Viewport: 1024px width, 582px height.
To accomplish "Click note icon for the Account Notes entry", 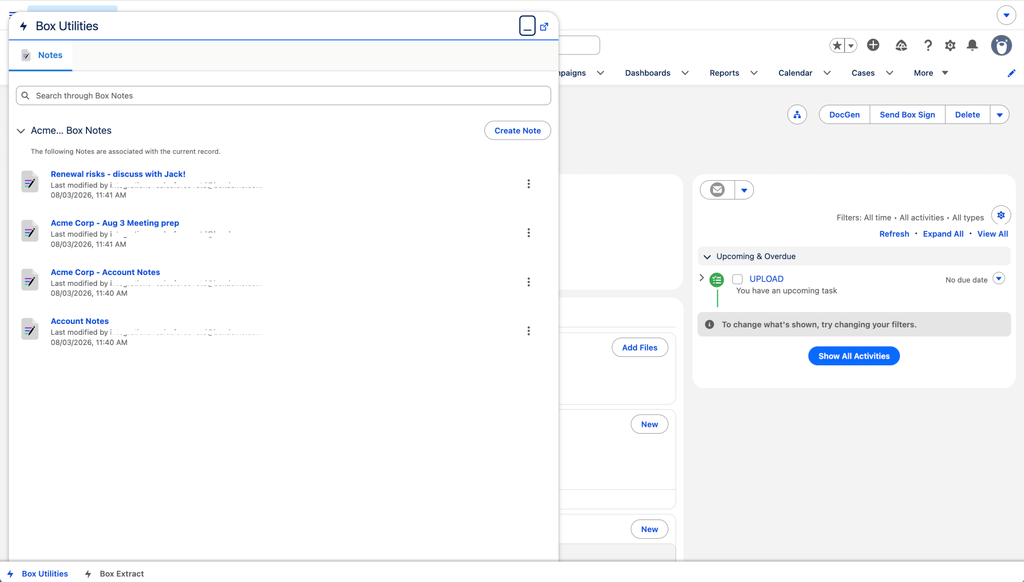I will point(29,330).
